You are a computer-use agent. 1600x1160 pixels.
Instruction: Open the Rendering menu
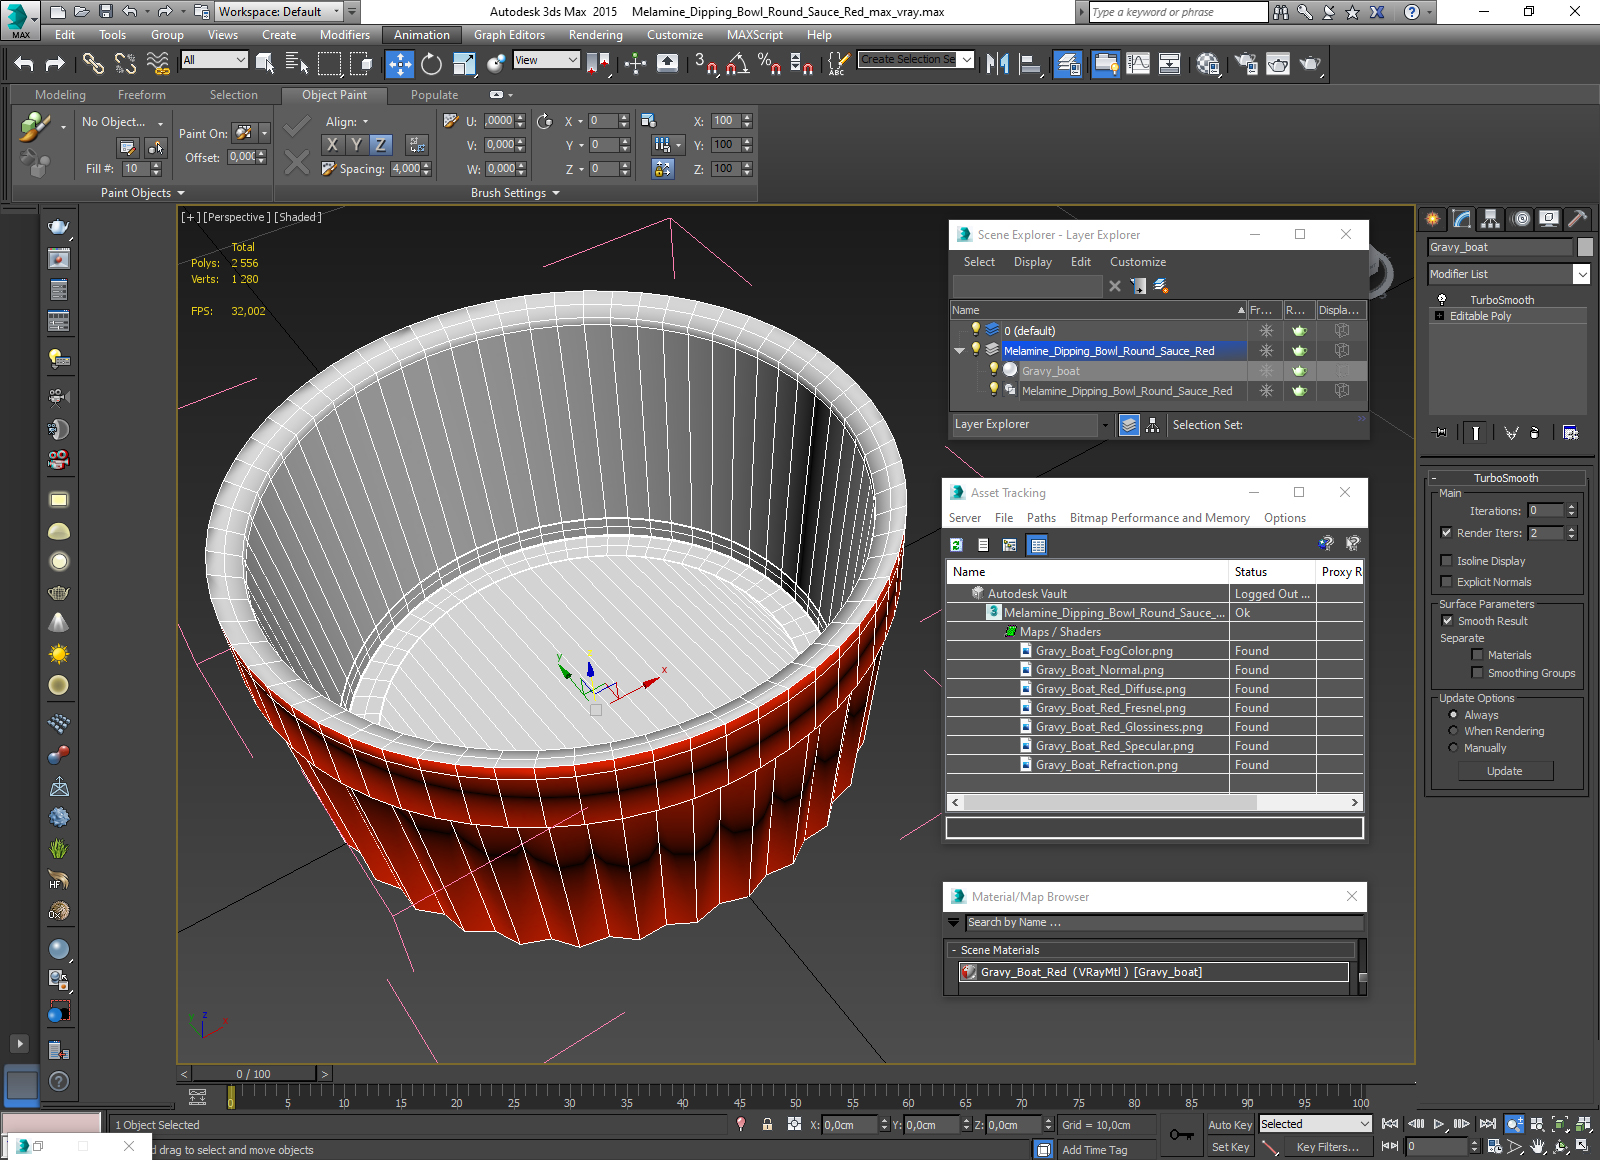595,35
